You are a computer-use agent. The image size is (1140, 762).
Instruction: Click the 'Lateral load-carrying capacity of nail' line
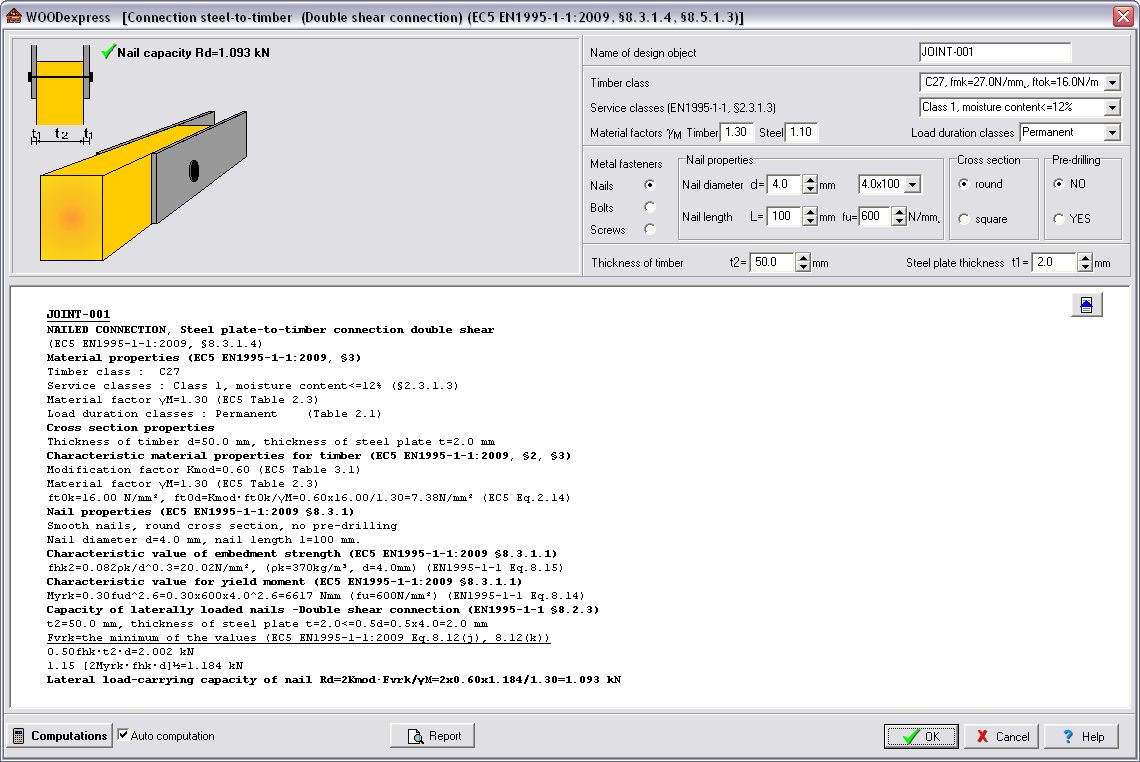point(334,680)
